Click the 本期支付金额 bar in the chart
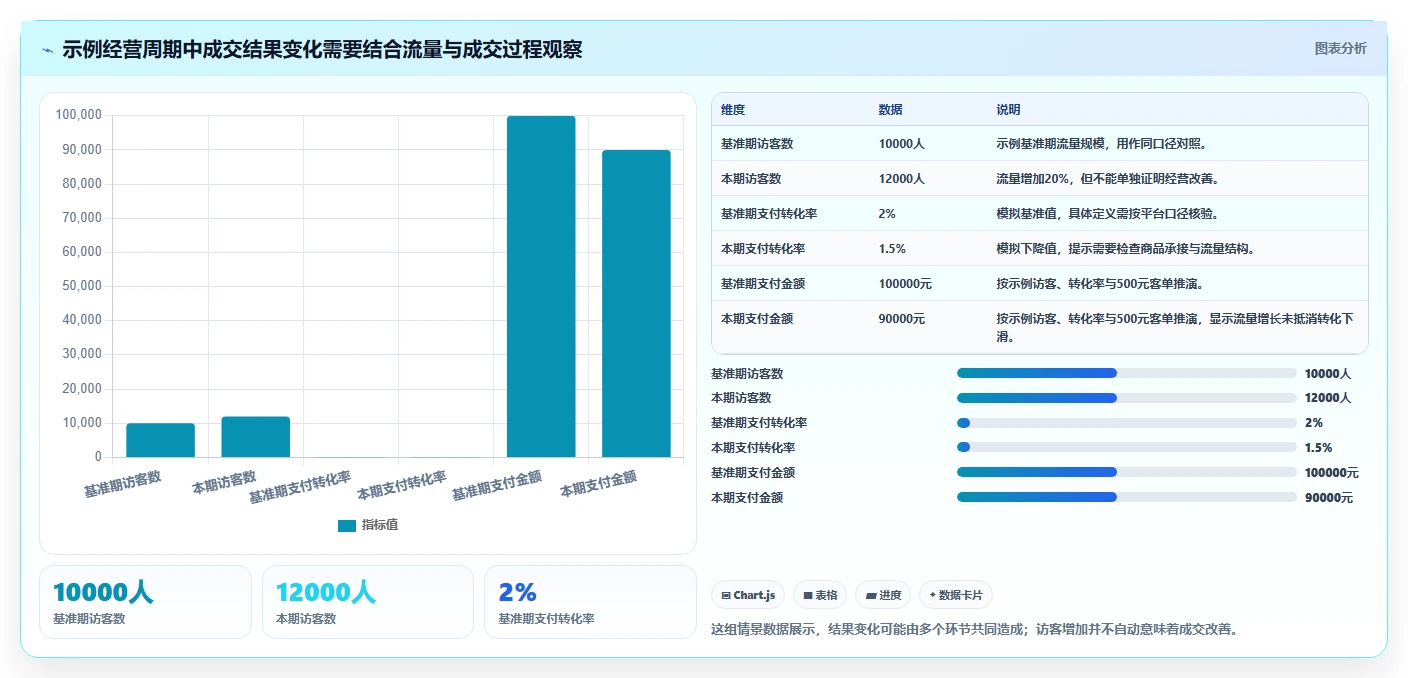1408x678 pixels. 636,303
